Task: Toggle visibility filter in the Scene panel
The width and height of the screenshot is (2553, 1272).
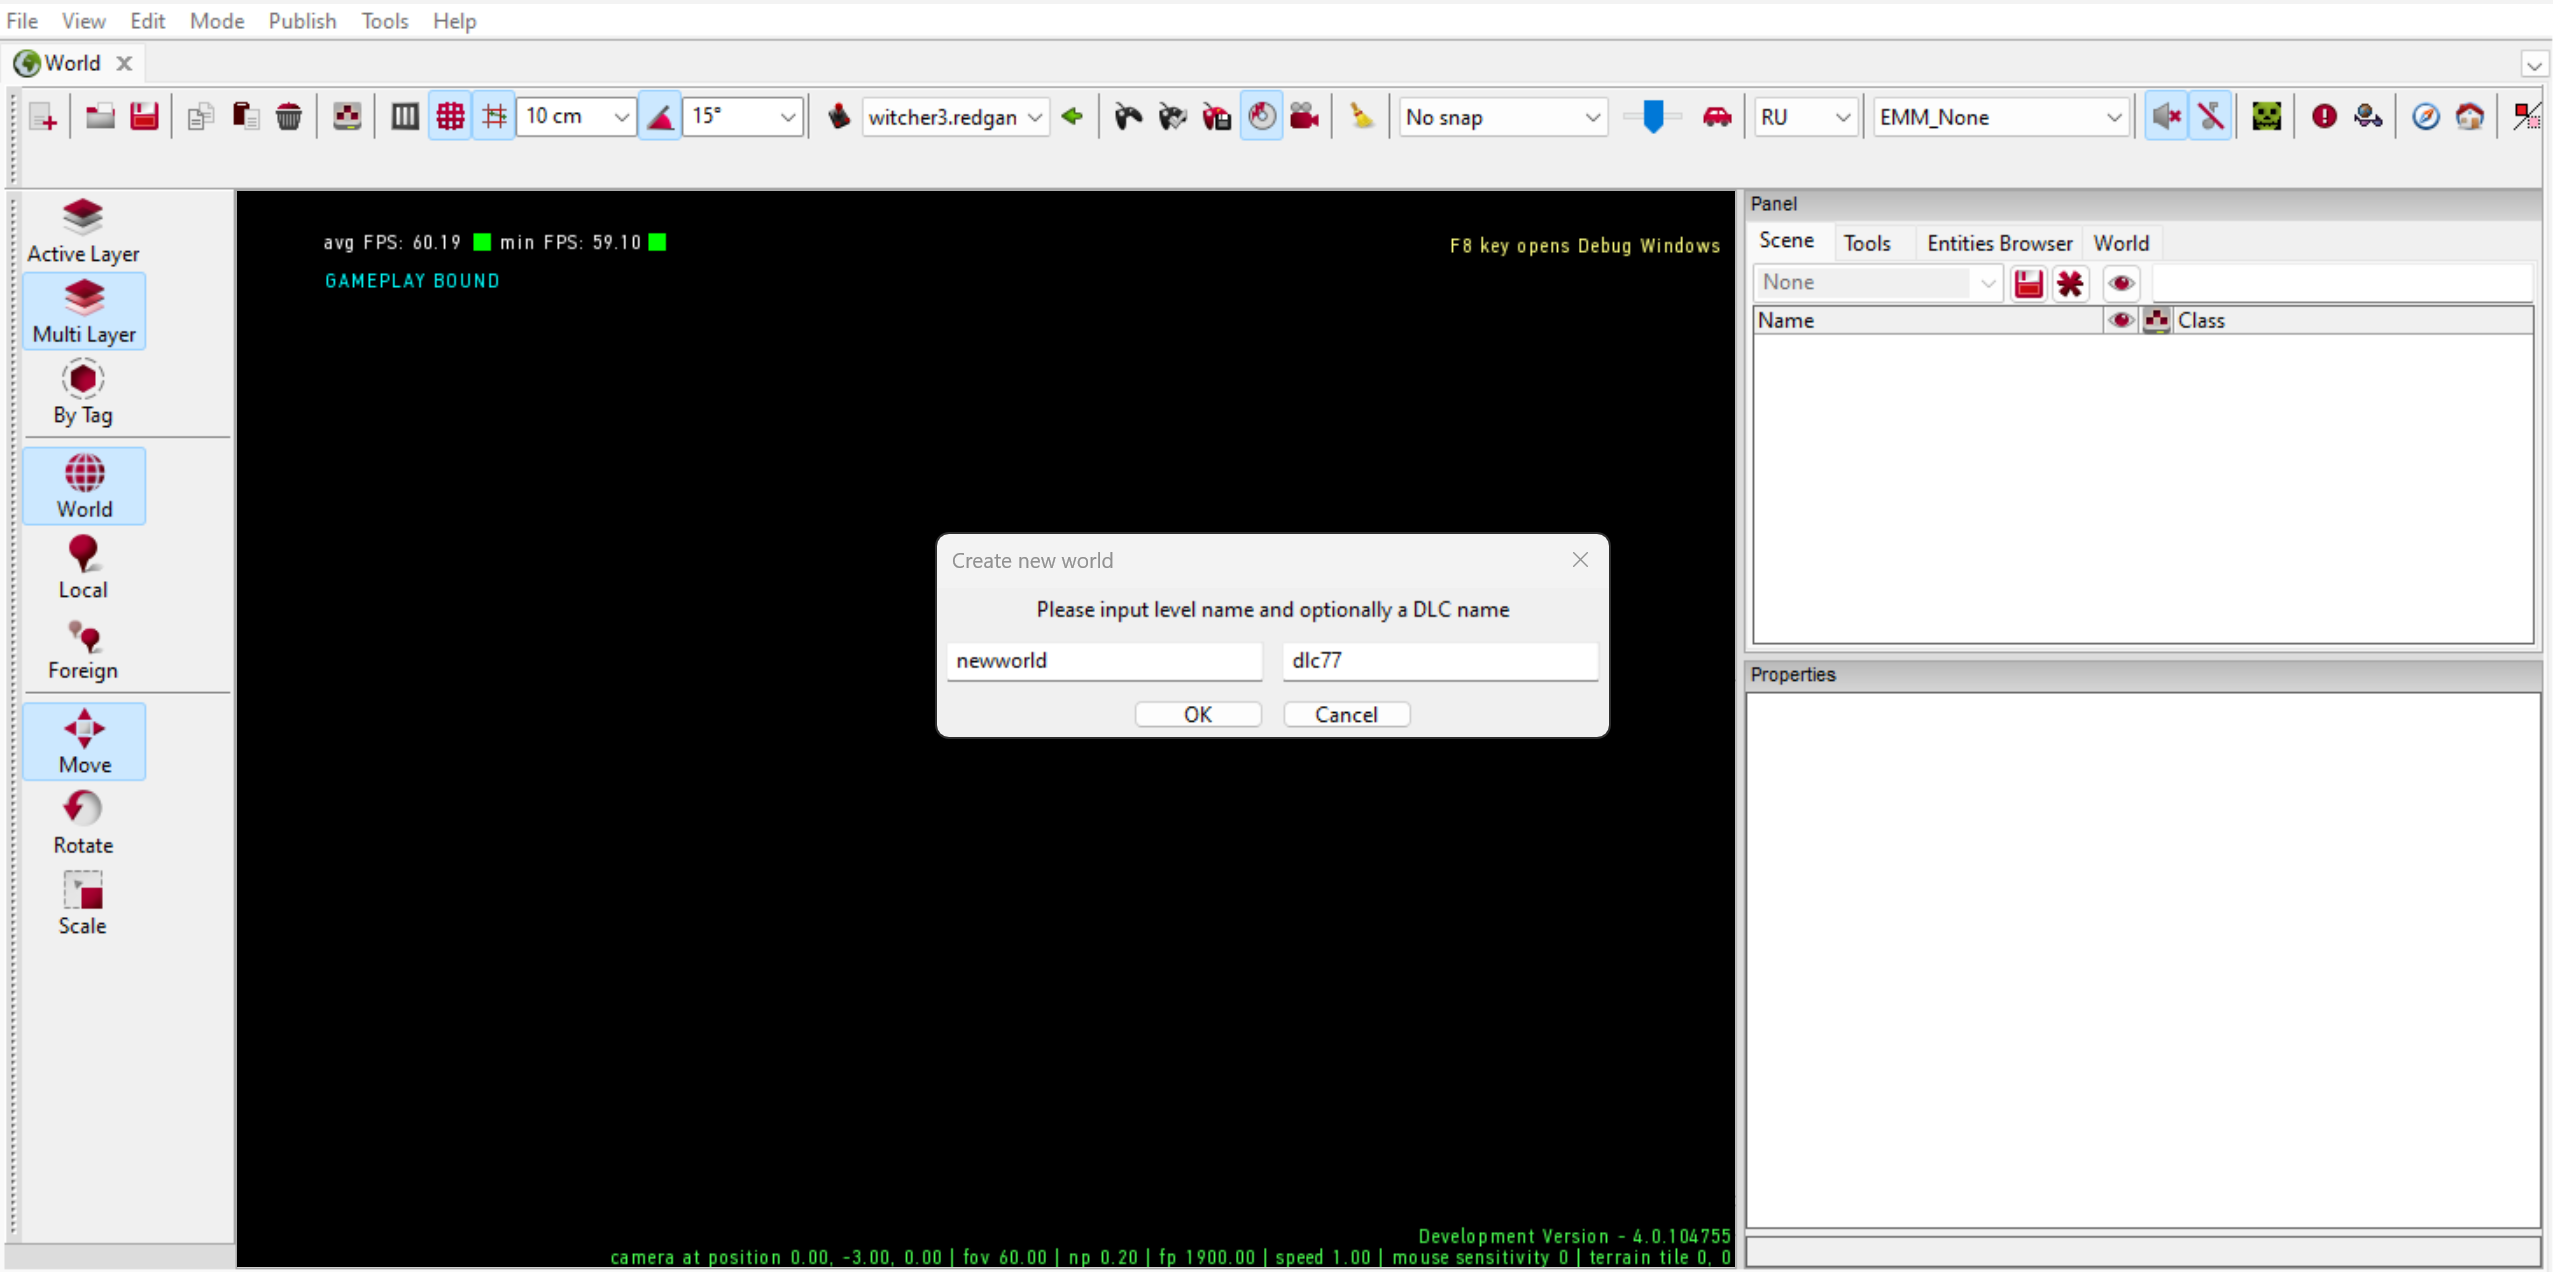Action: (x=2122, y=283)
